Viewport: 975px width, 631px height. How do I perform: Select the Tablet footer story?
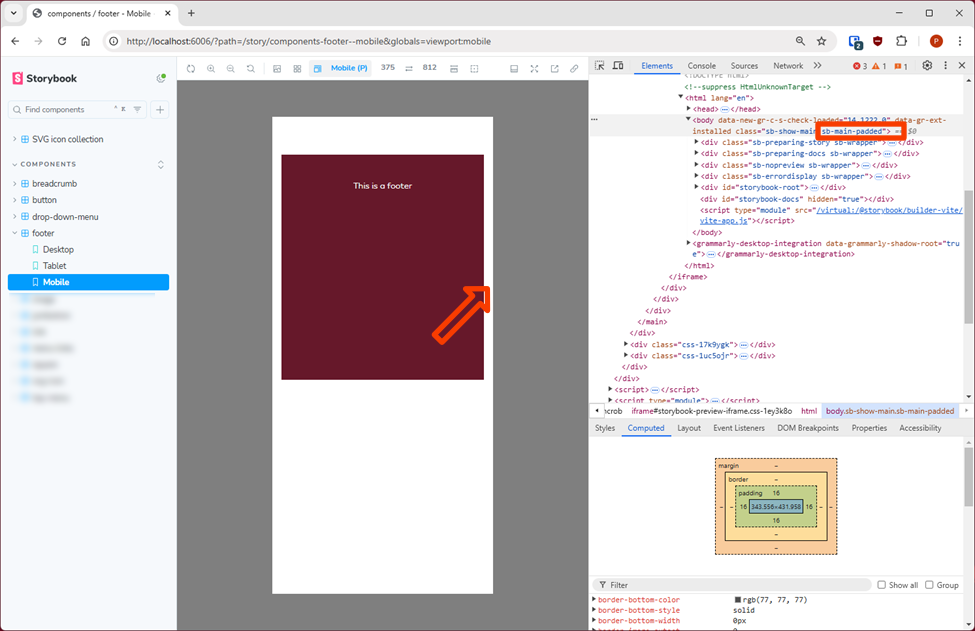click(54, 265)
